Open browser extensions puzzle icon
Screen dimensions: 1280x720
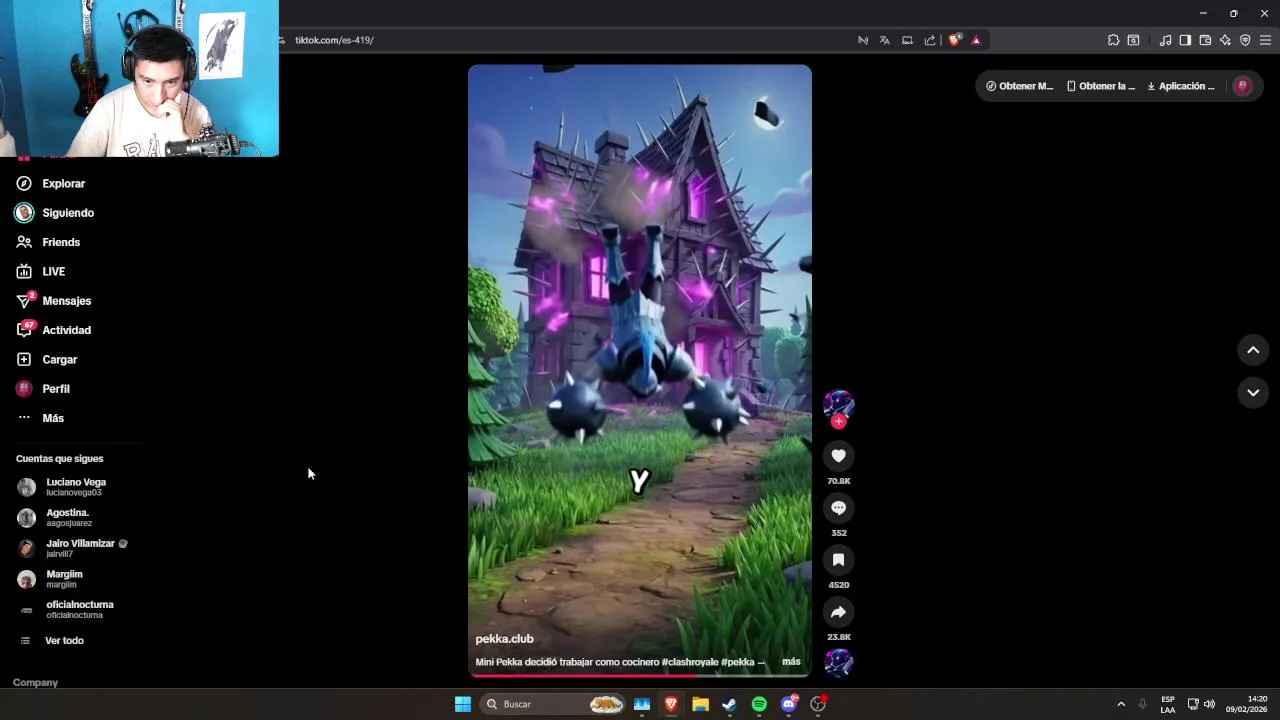click(x=1113, y=40)
